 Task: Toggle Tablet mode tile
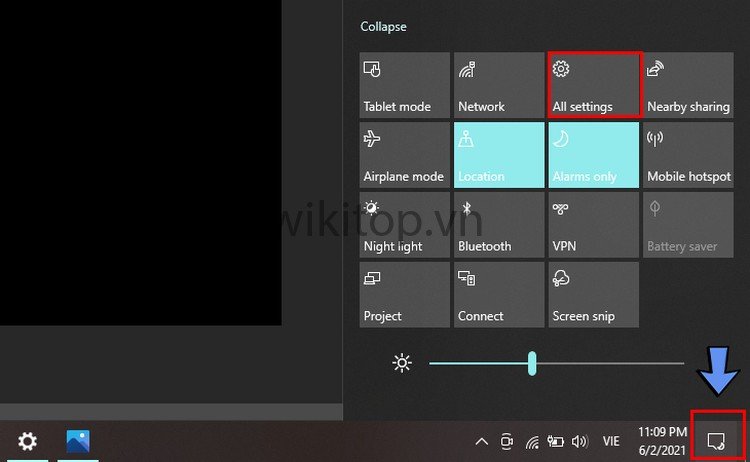(x=404, y=85)
